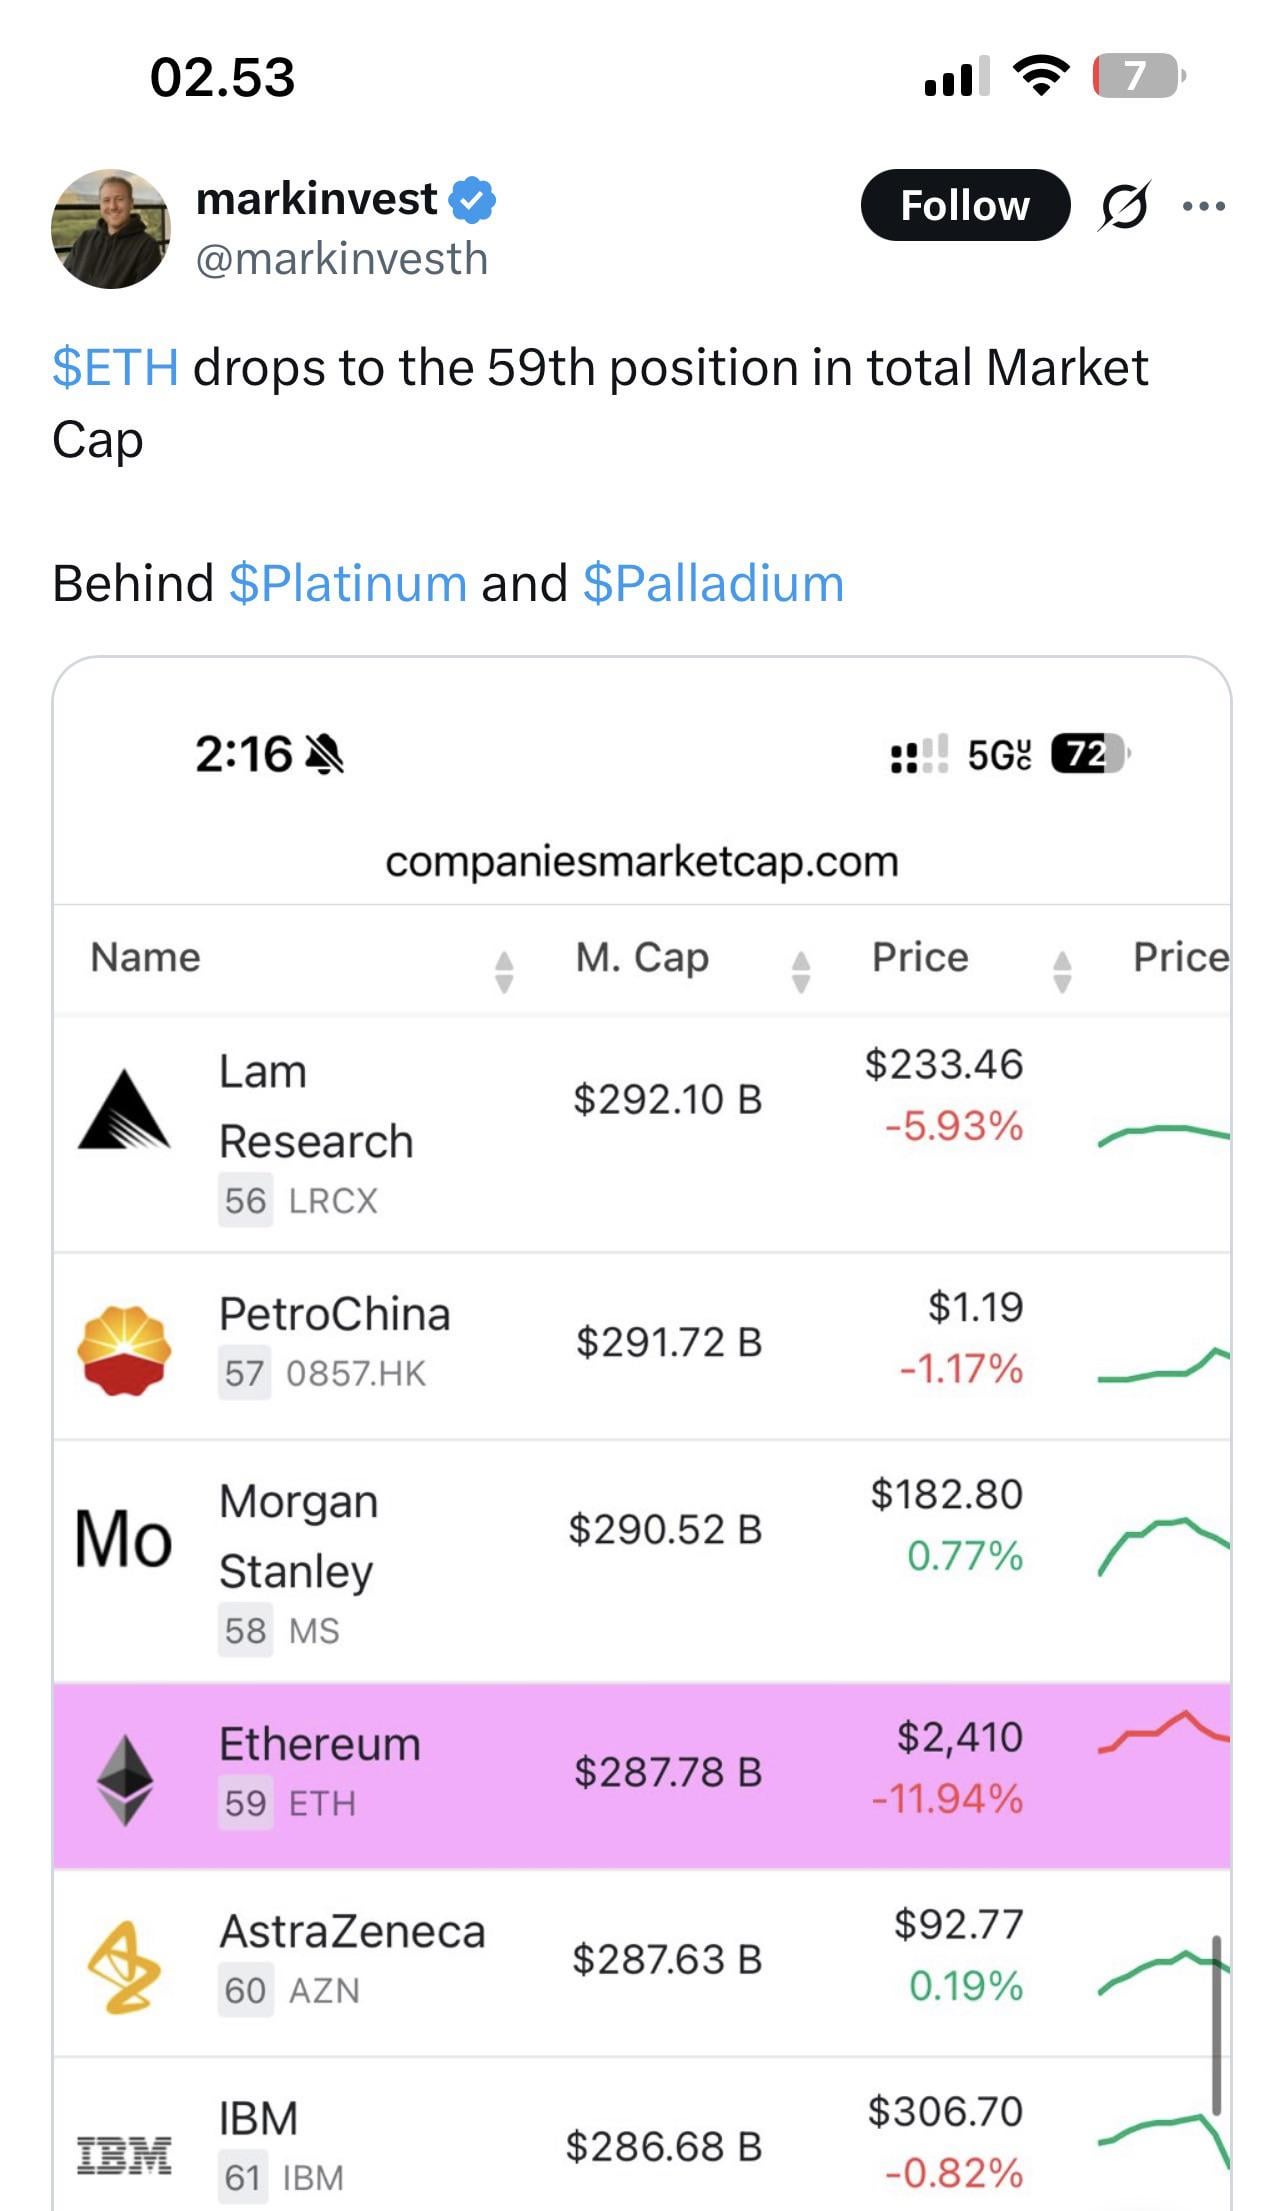Image resolution: width=1284 pixels, height=2211 pixels.
Task: Tap the AstraZeneca logo
Action: tap(124, 1968)
